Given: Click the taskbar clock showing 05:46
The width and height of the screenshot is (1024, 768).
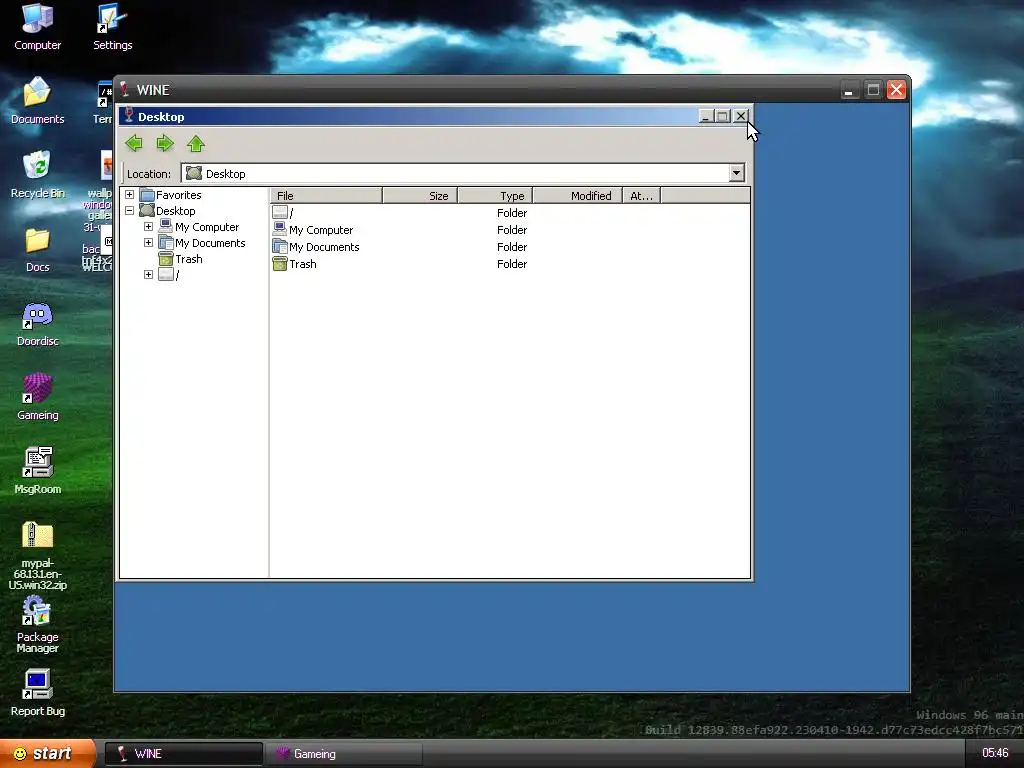Looking at the screenshot, I should [995, 753].
